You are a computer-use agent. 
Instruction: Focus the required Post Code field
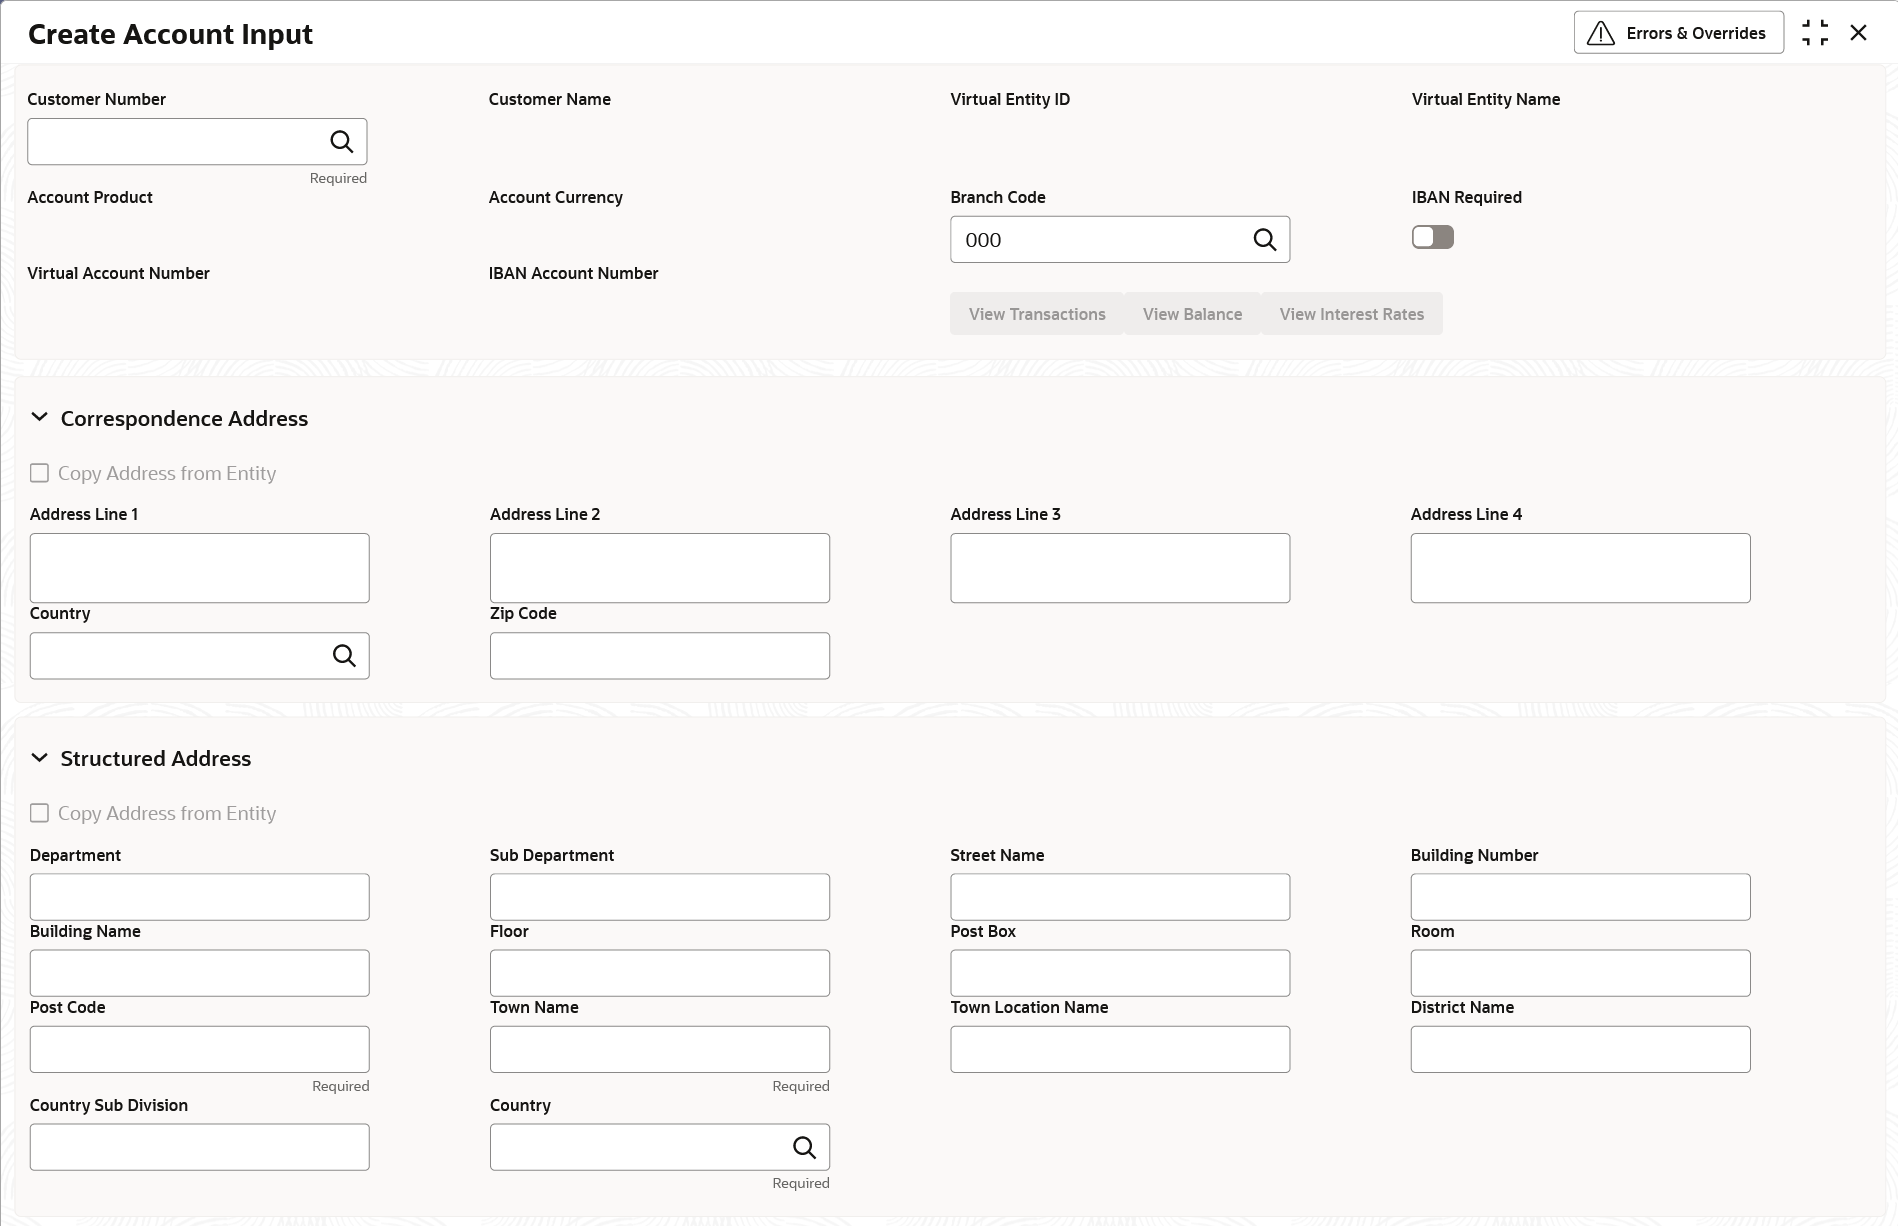pos(200,1049)
